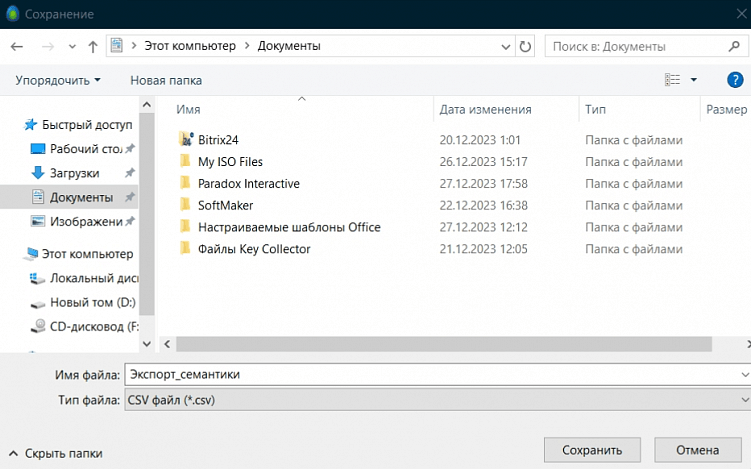Screen dimensions: 751x469
Task: Click the 'My ISO Files' folder icon
Action: 185,161
